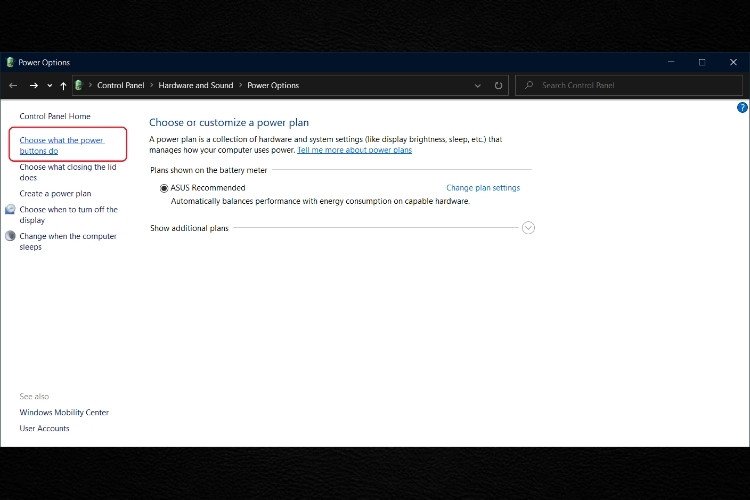Screen dimensions: 750x500
Task: Open the recent locations dropdown arrow
Action: click(x=49, y=86)
